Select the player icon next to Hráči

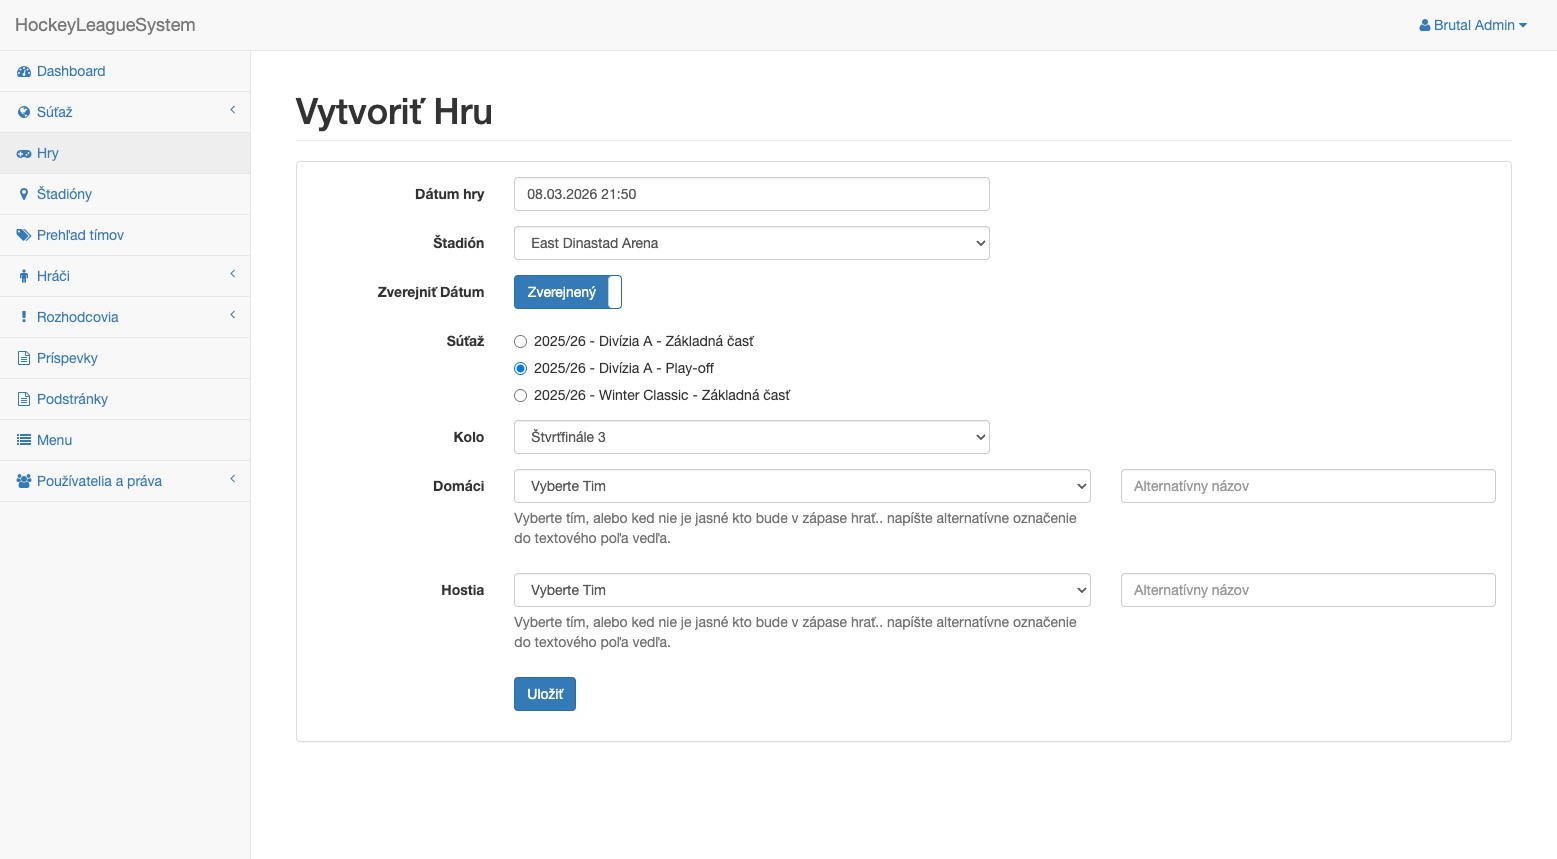(x=22, y=275)
